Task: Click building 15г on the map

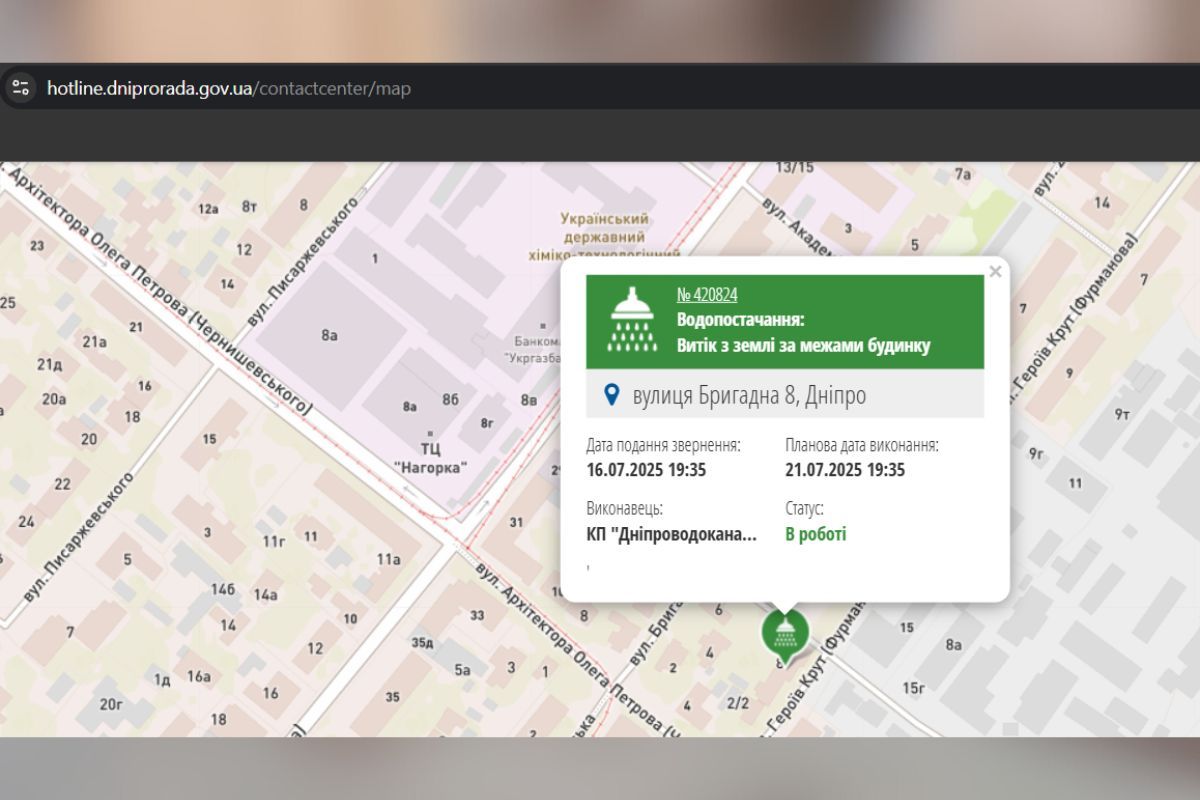Action: (913, 687)
